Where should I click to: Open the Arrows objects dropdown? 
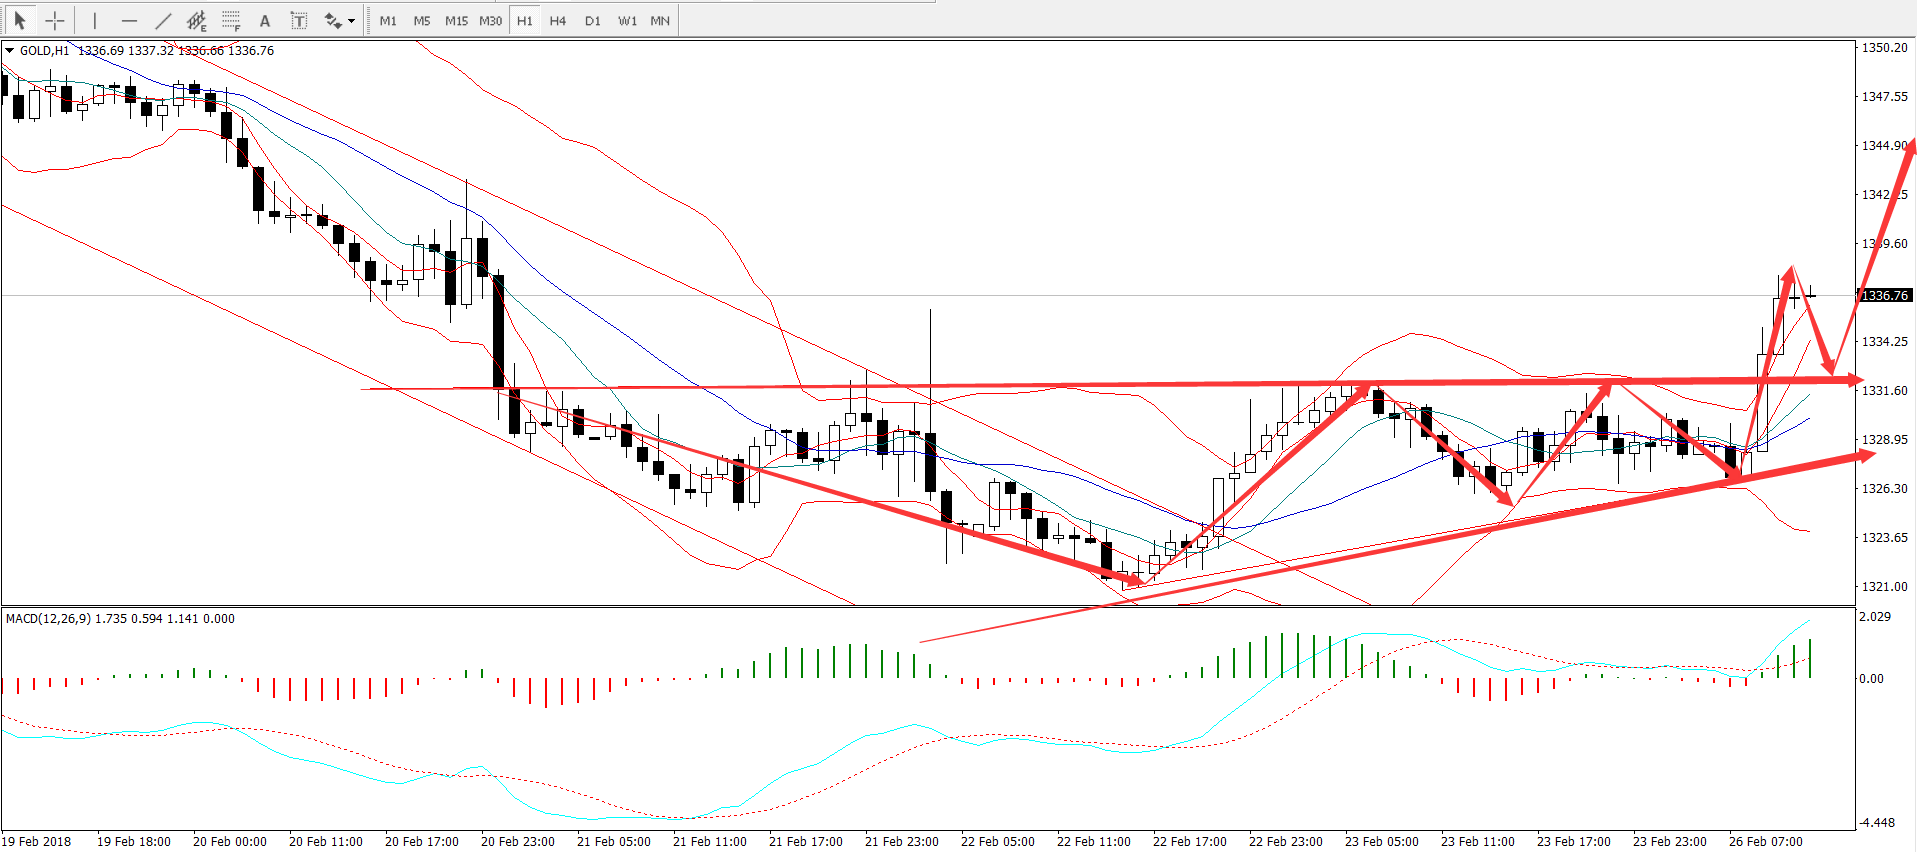[x=340, y=20]
